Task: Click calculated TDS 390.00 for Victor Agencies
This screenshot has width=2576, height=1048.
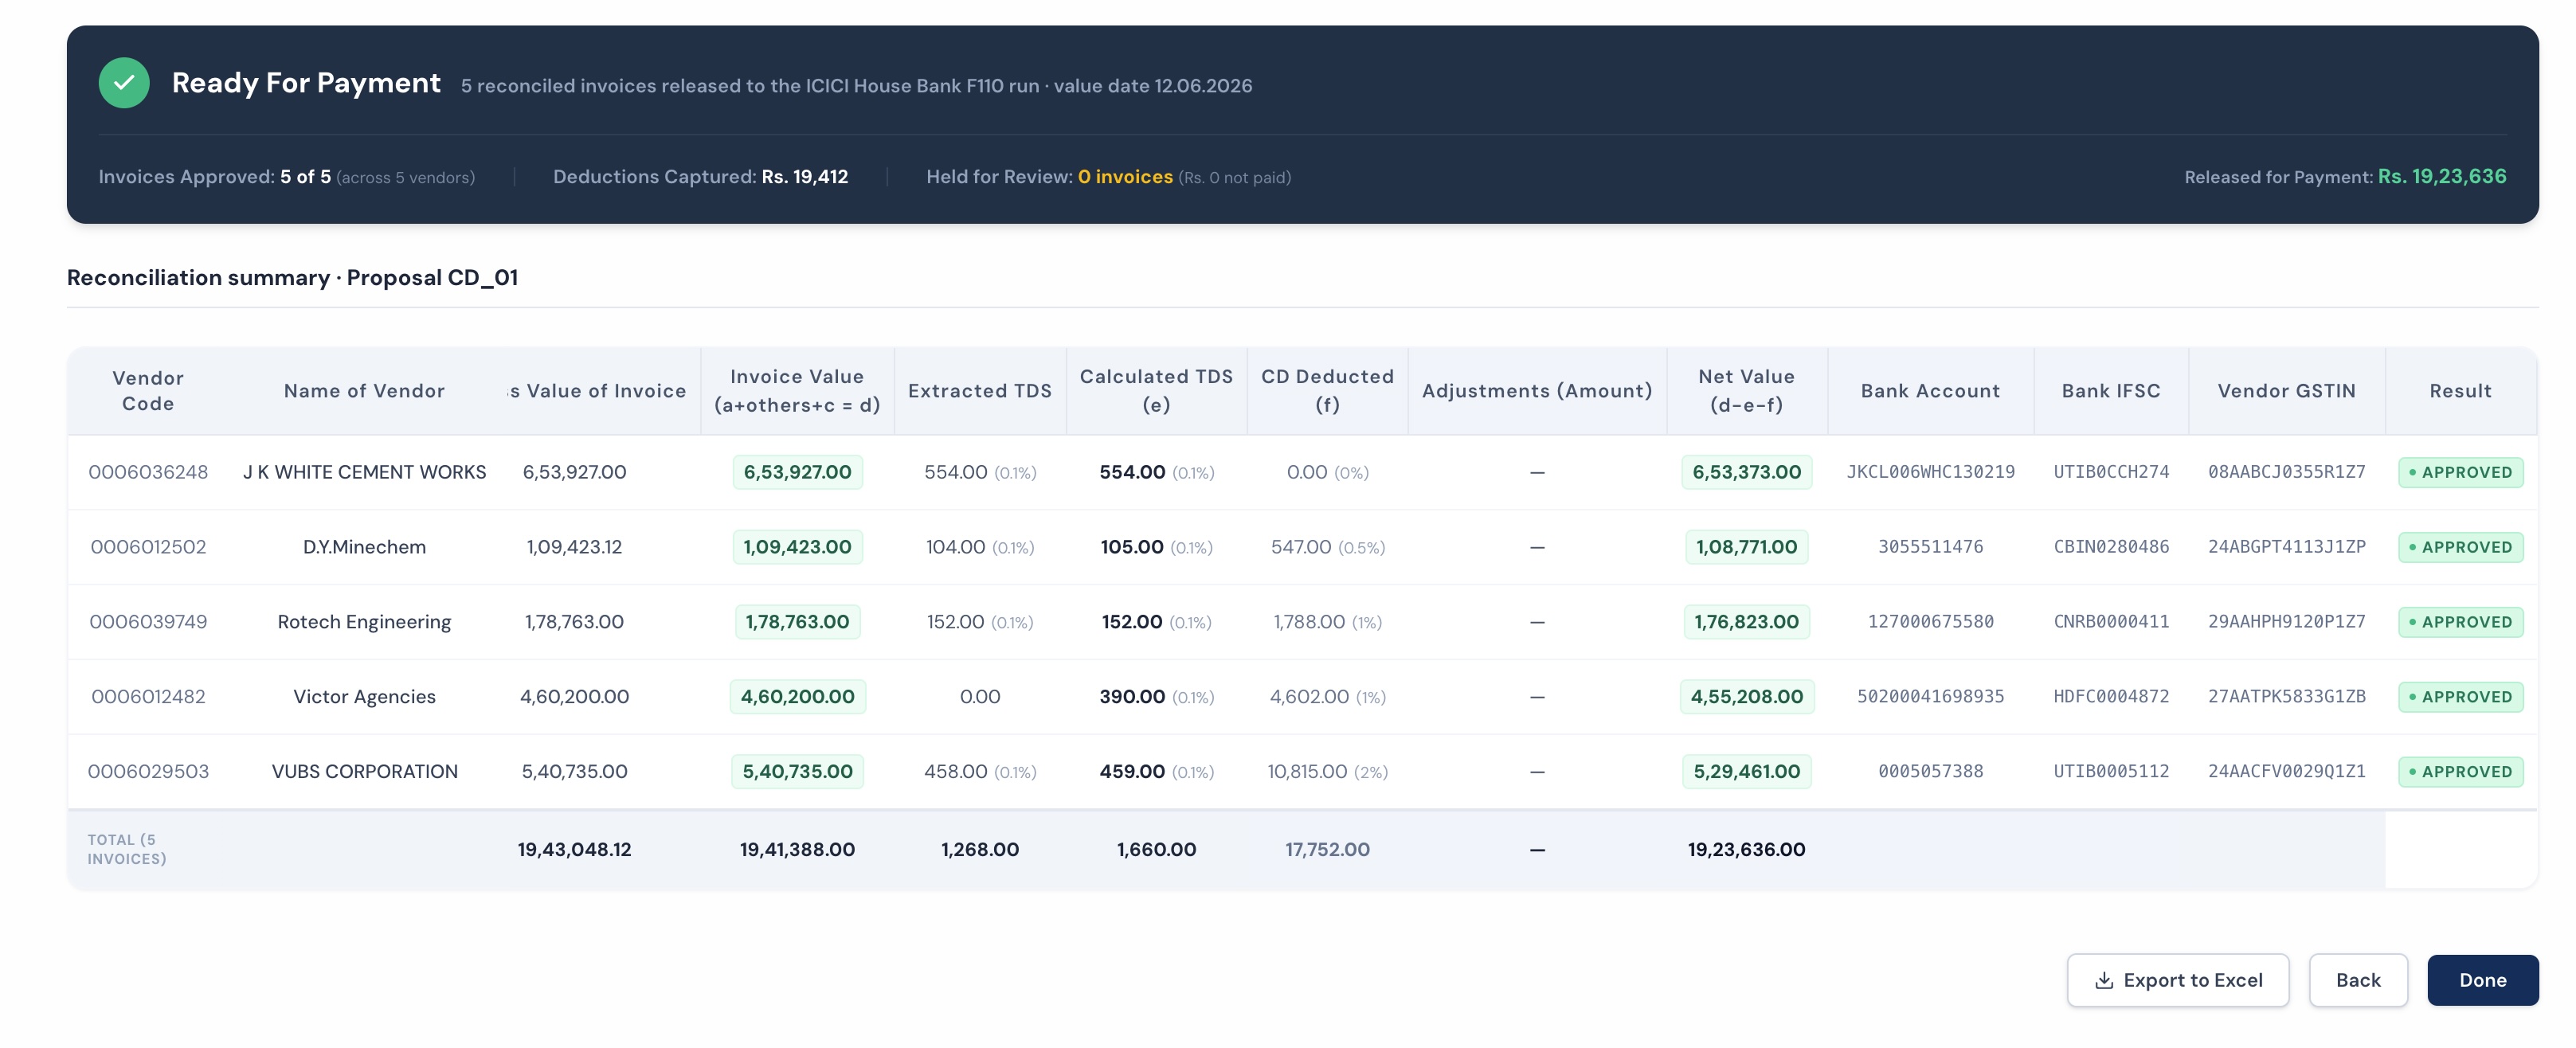Action: (x=1156, y=697)
